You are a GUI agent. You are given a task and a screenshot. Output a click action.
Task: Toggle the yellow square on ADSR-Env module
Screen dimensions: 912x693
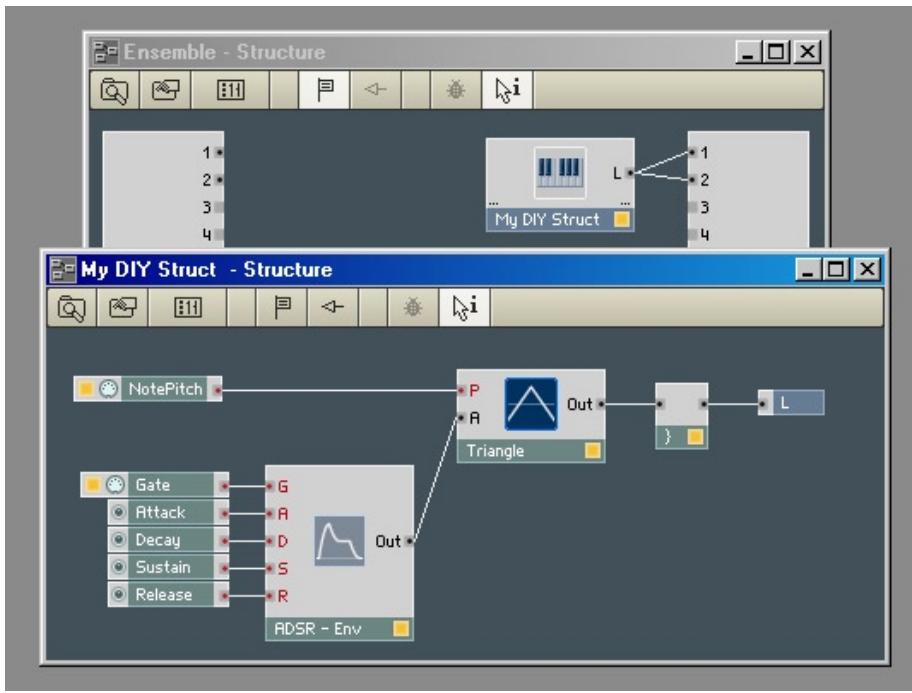399,626
